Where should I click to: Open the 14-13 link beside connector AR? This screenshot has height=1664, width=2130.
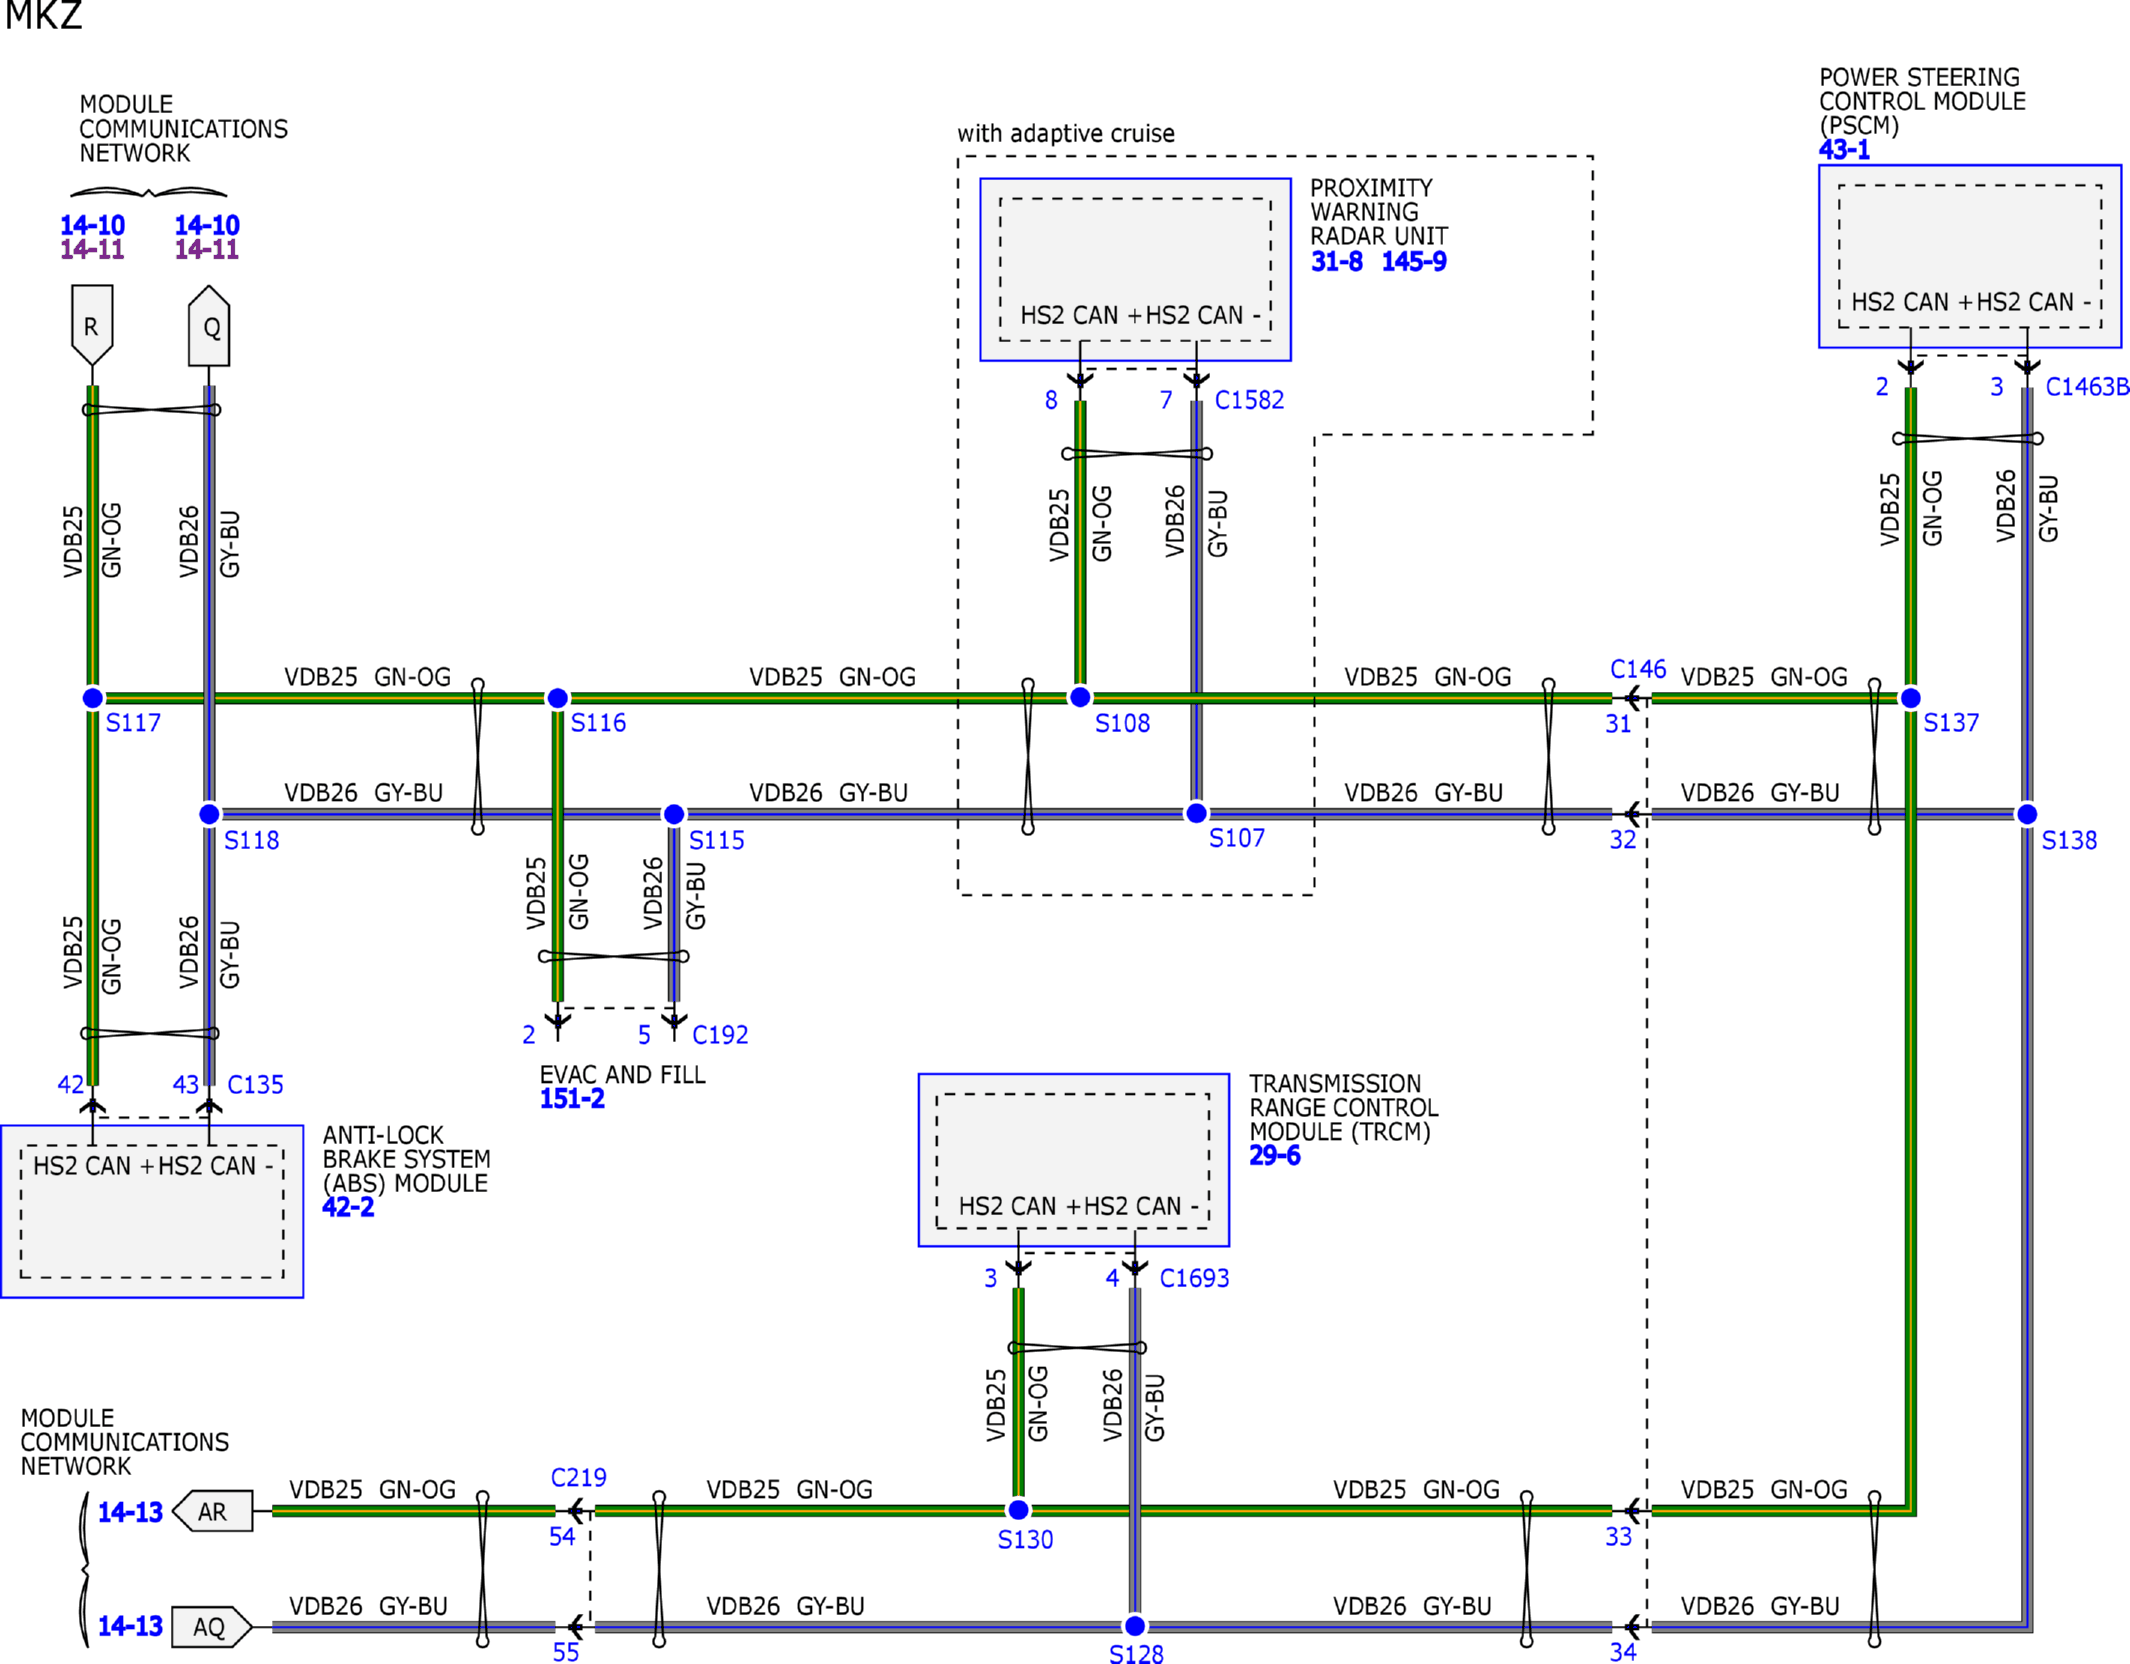[130, 1512]
